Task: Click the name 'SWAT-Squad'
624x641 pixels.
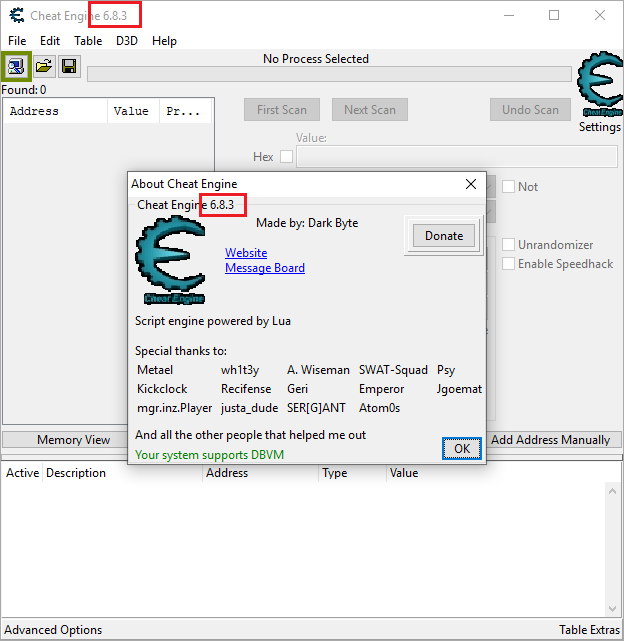Action: [x=393, y=370]
